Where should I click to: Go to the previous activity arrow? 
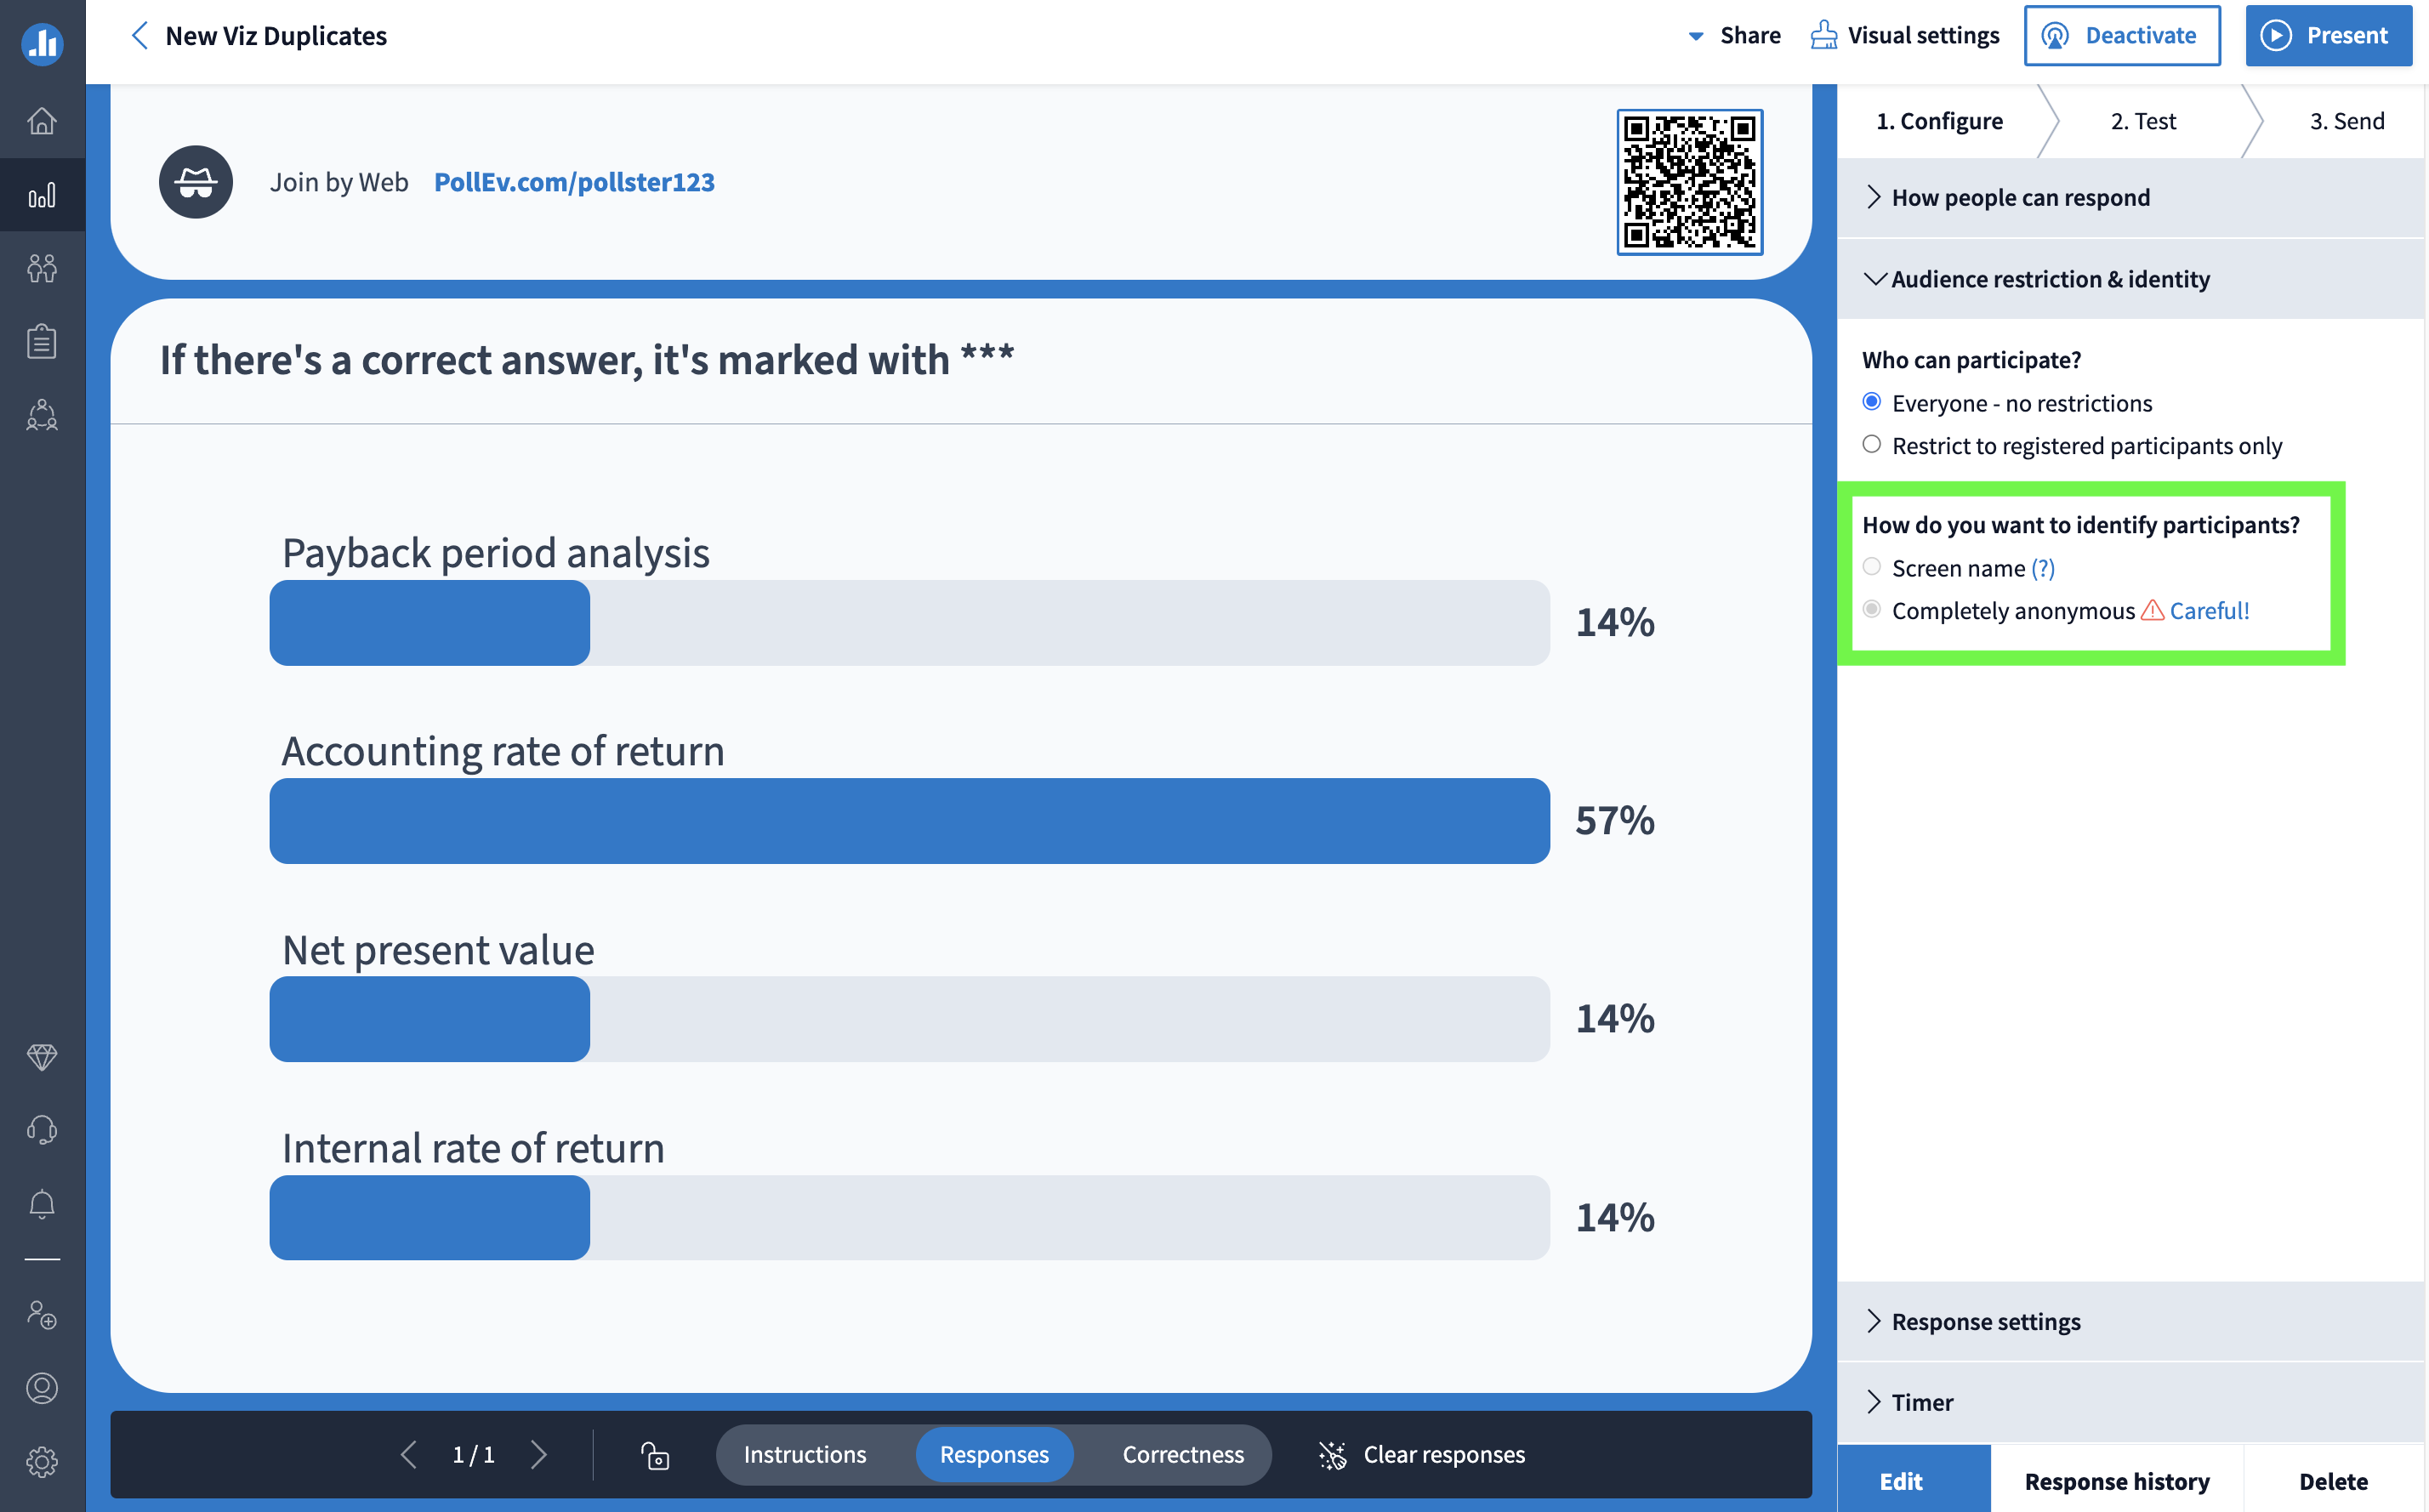tap(408, 1454)
